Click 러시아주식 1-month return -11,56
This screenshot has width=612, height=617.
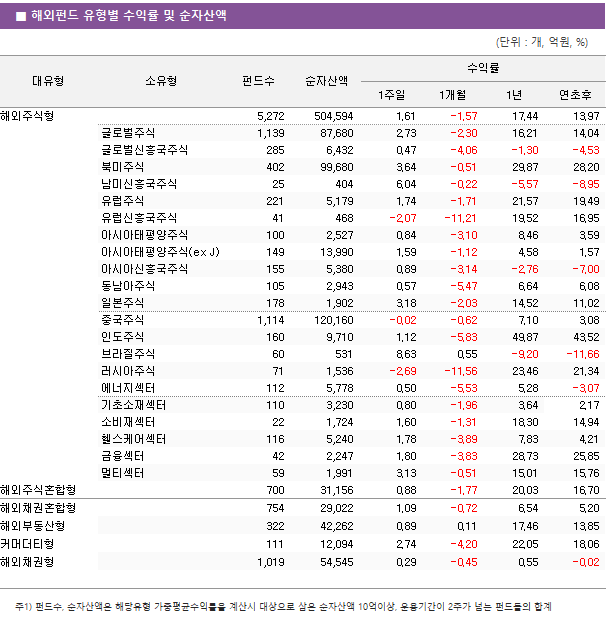coord(461,371)
